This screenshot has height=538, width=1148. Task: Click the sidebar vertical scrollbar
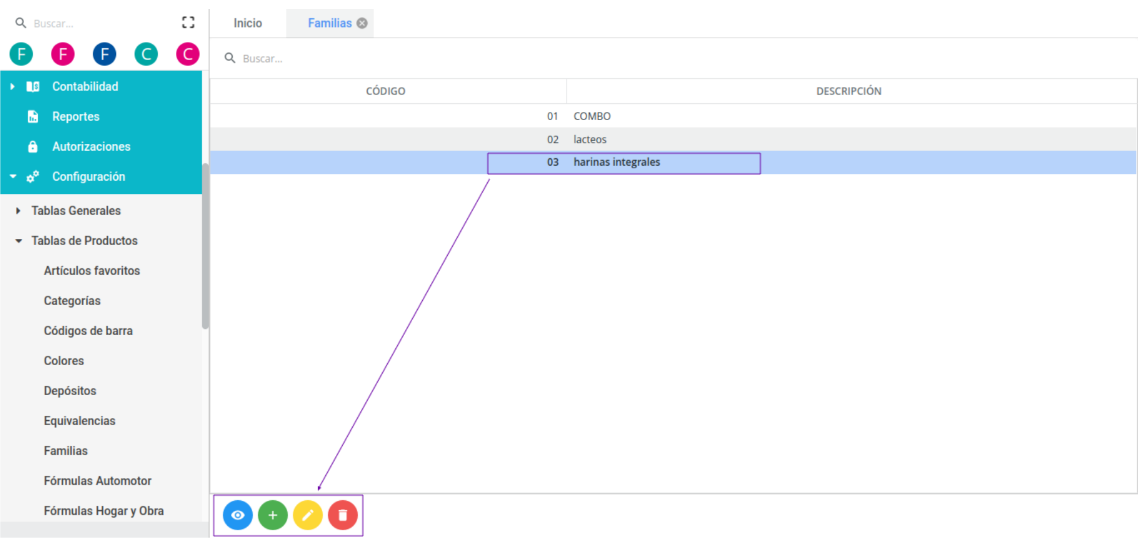point(206,245)
